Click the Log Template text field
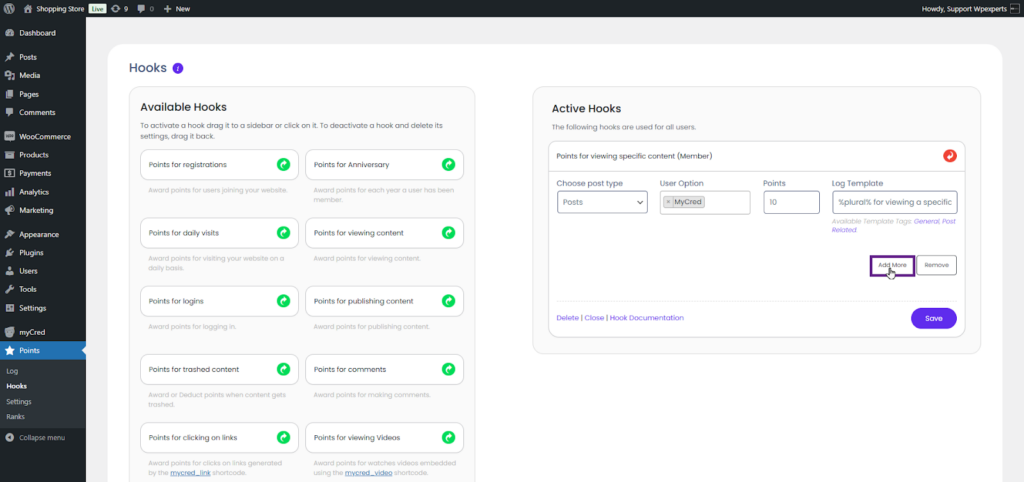The width and height of the screenshot is (1024, 482). 894,202
